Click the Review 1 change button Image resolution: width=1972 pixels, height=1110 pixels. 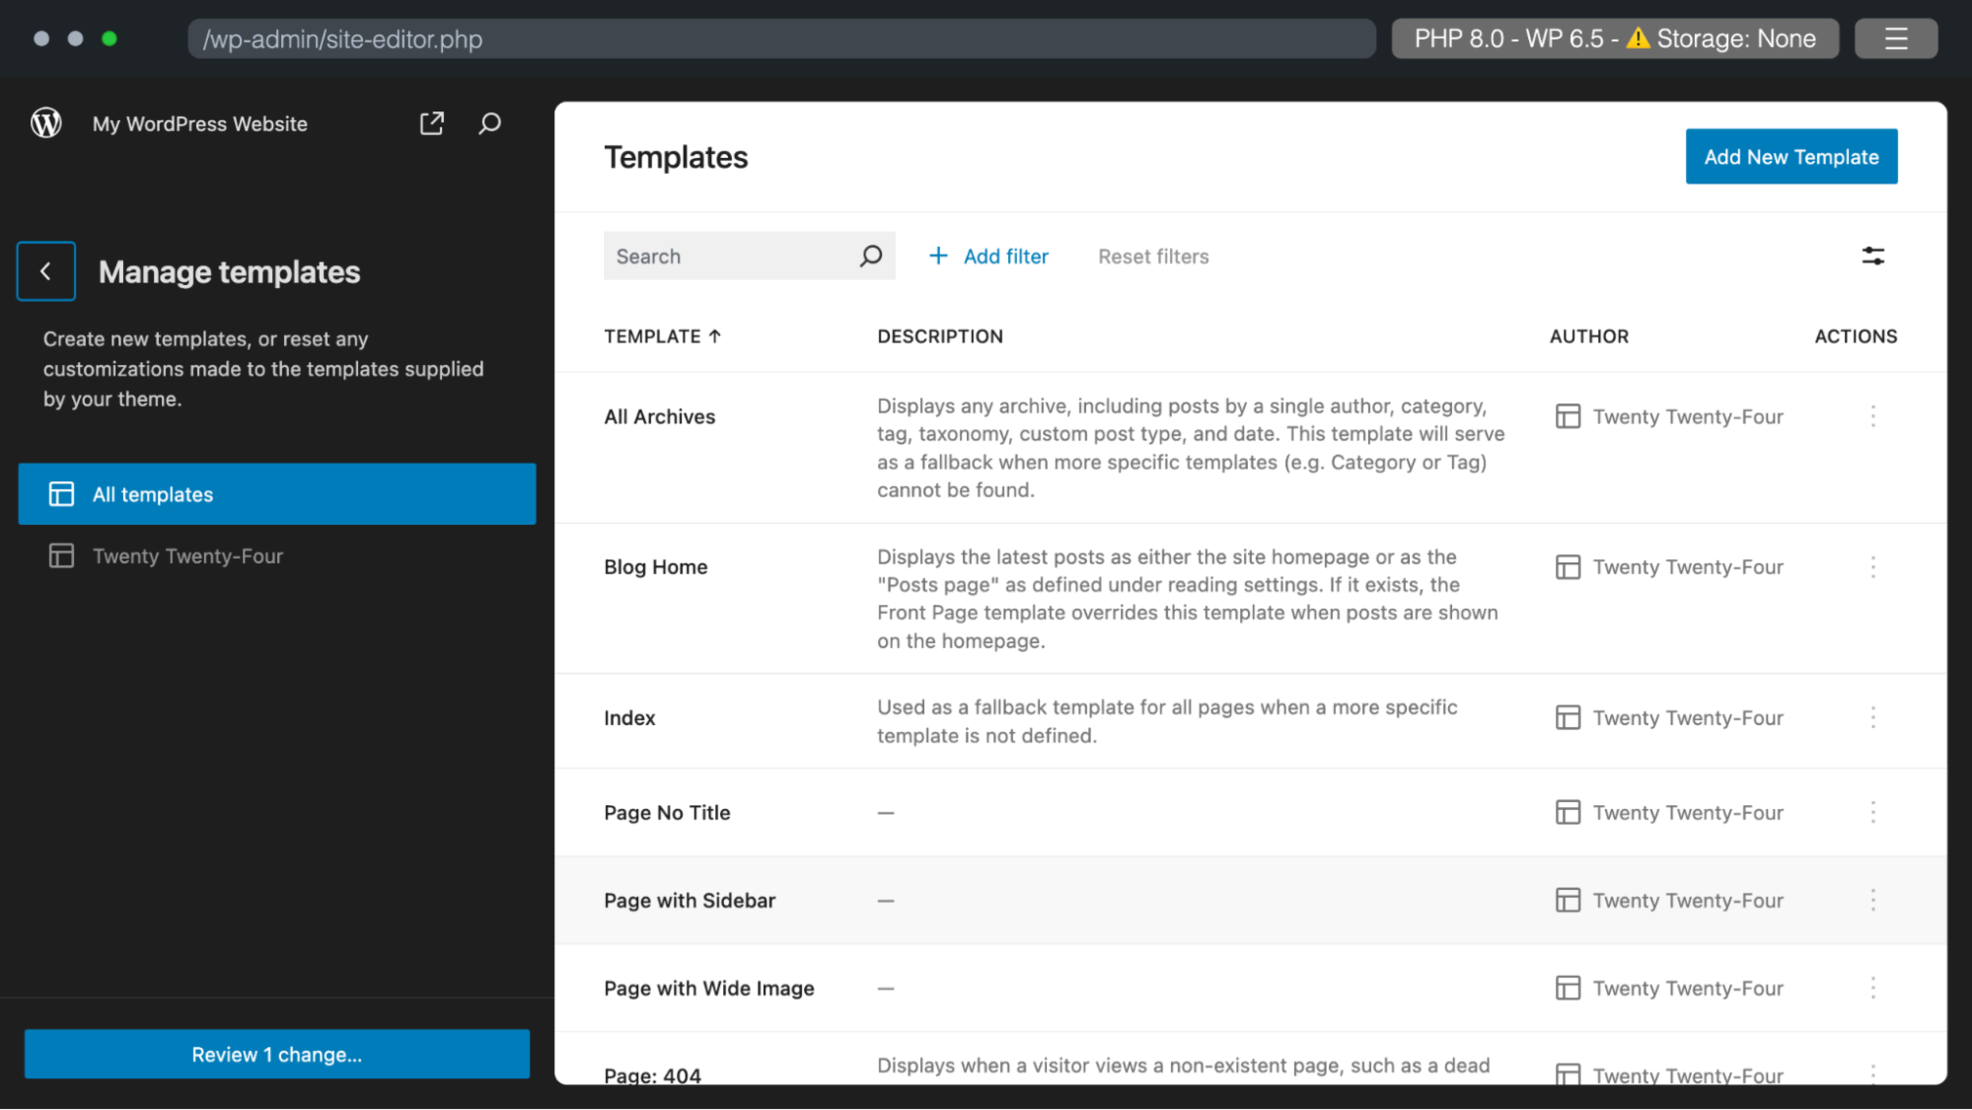[277, 1054]
